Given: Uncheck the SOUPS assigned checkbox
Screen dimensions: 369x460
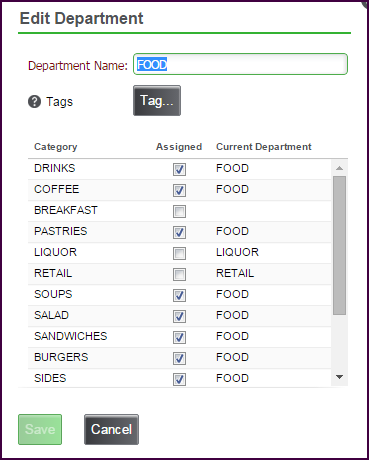Looking at the screenshot, I should click(x=179, y=295).
